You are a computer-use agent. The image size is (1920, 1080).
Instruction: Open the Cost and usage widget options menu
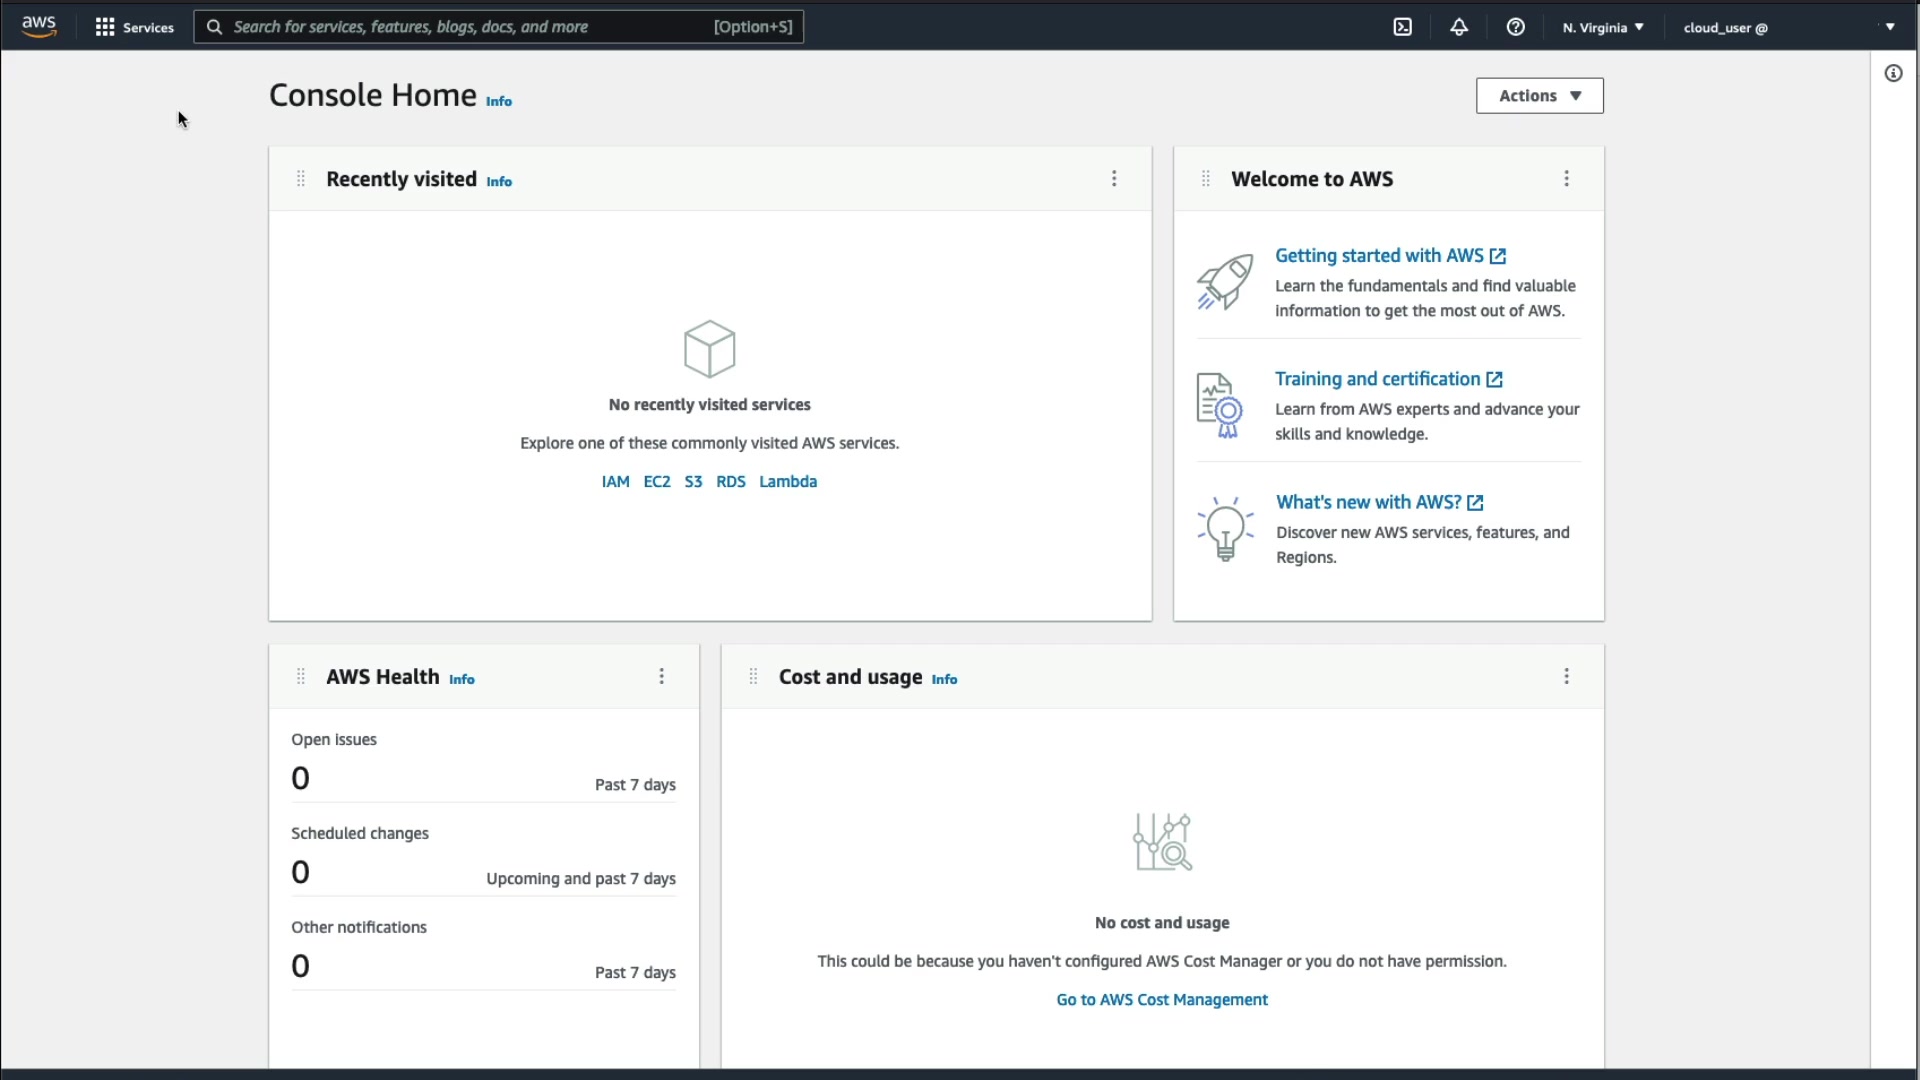[1566, 676]
